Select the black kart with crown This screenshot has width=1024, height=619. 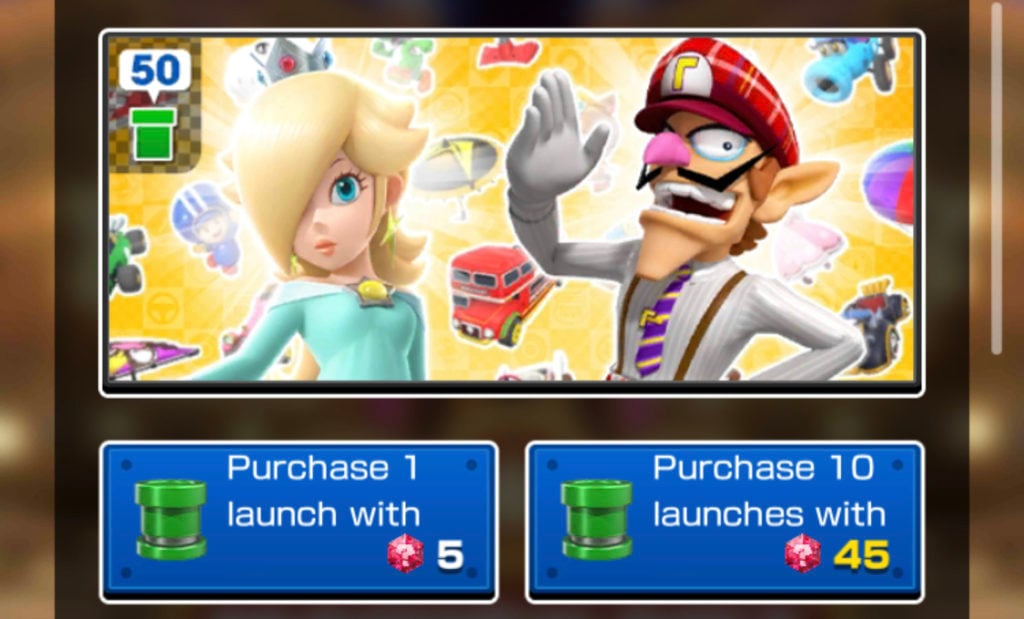(876, 323)
